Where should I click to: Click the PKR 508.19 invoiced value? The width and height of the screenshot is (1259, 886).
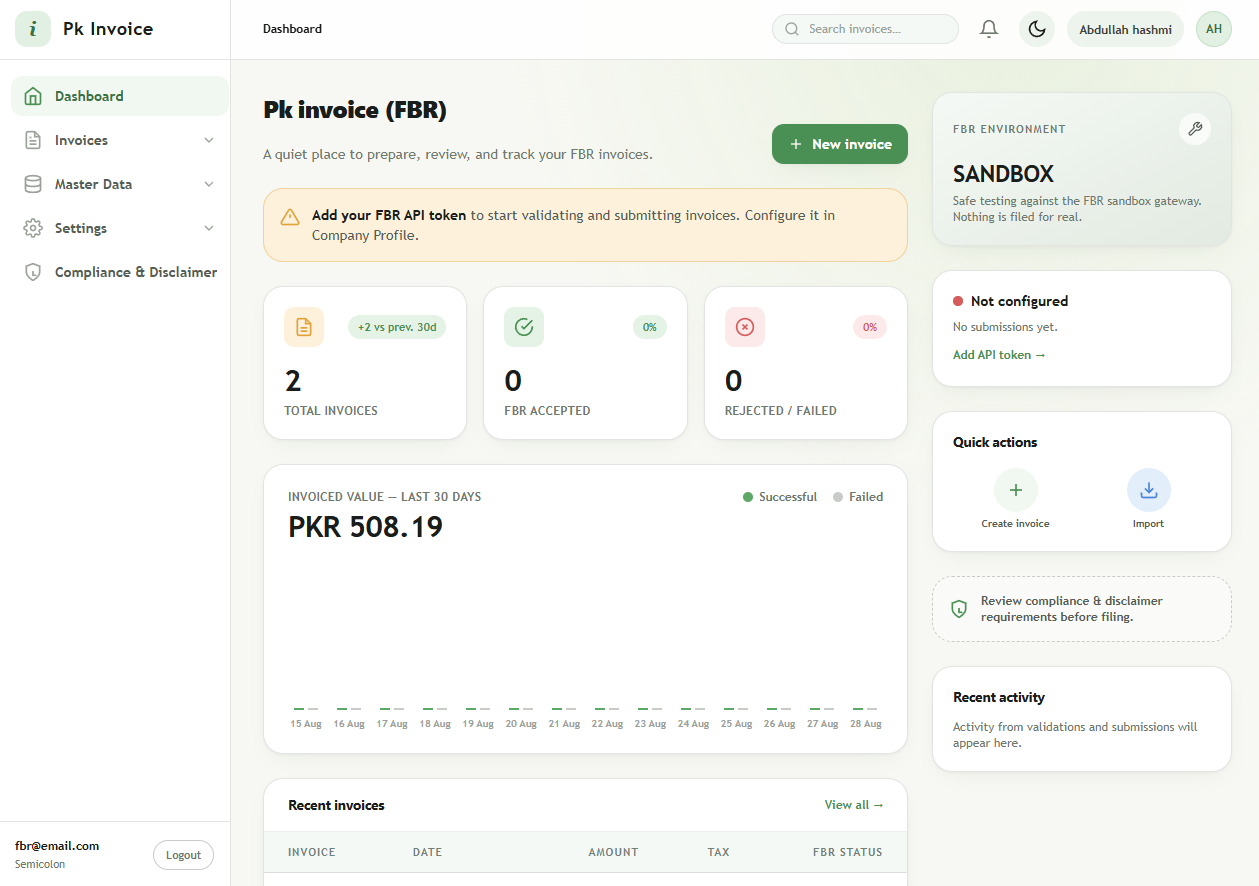pos(365,527)
